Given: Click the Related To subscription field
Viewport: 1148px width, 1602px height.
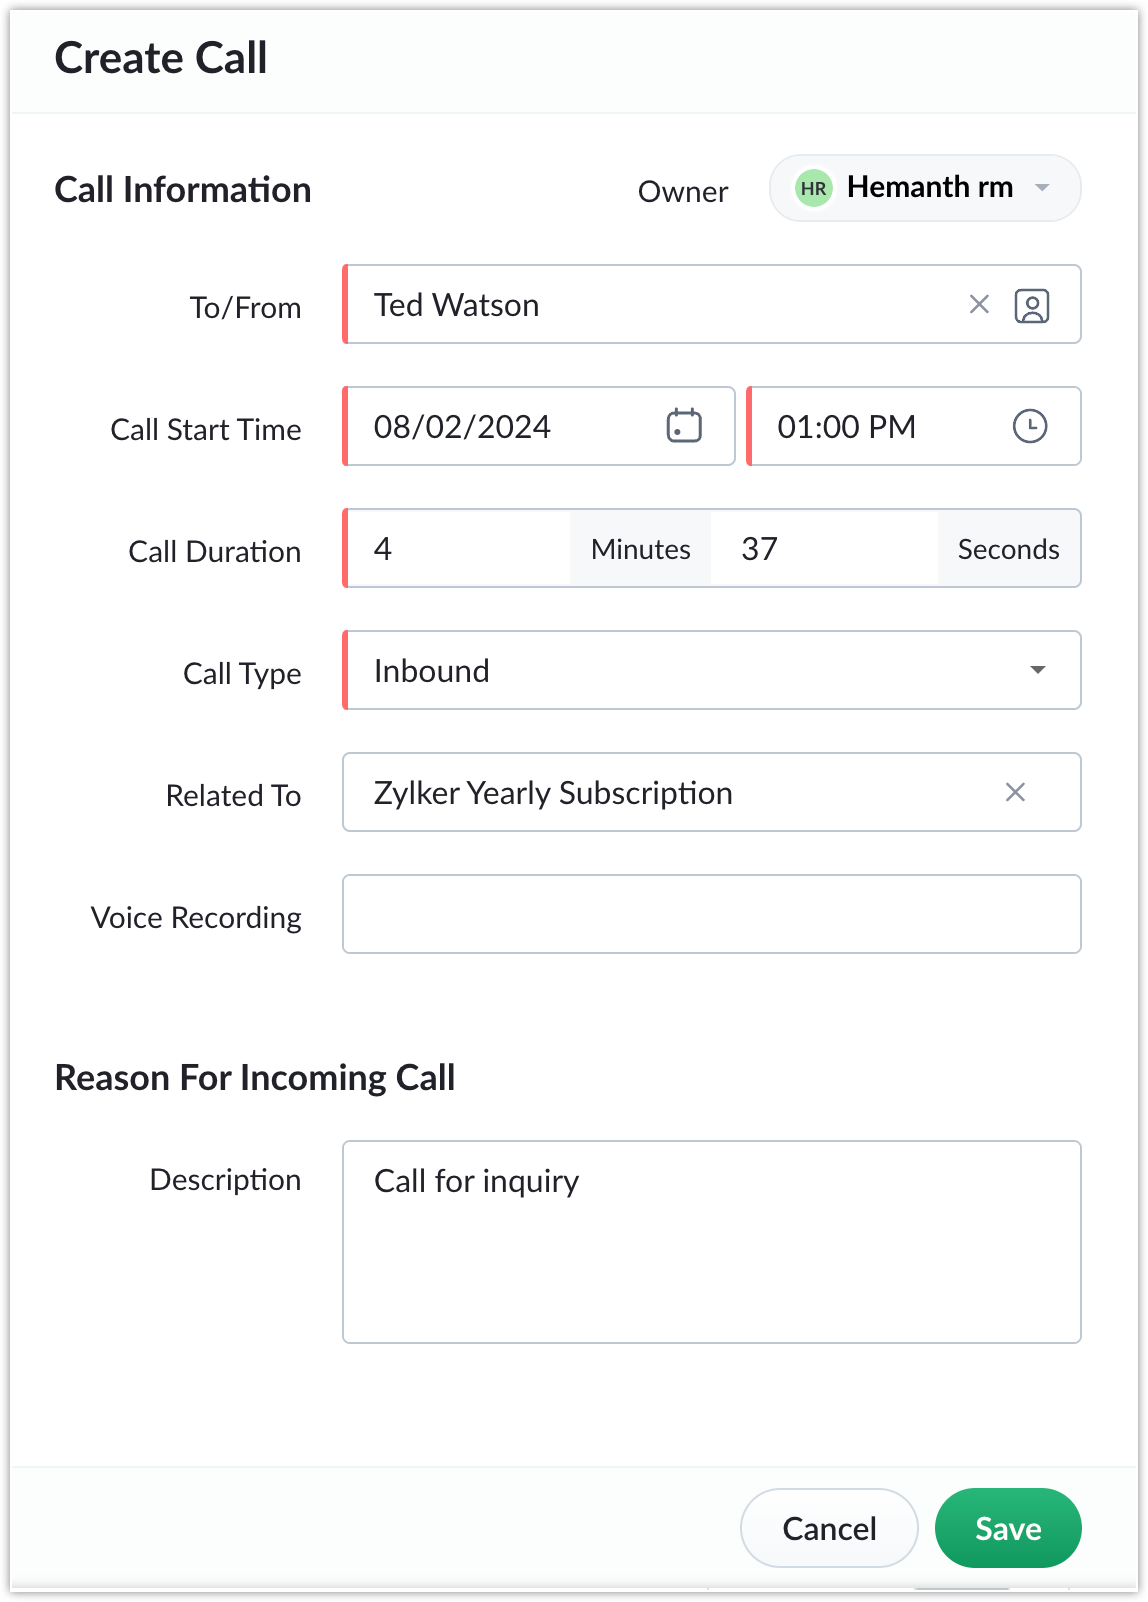Looking at the screenshot, I should [712, 792].
